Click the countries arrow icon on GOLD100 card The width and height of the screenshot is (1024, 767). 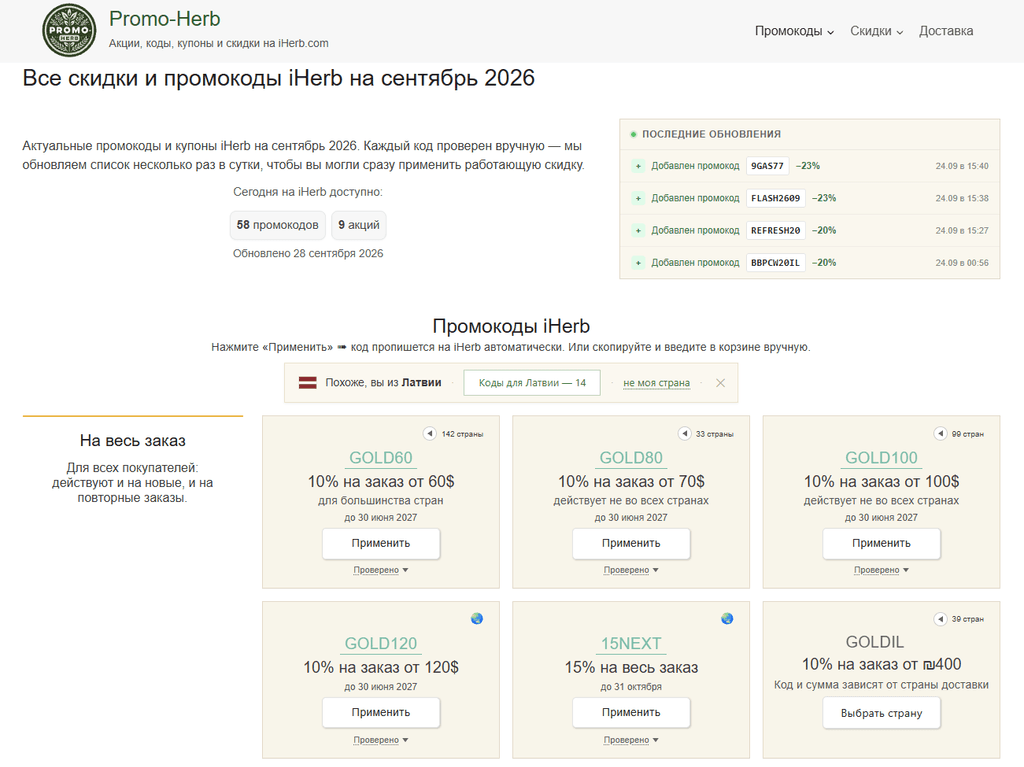(940, 434)
